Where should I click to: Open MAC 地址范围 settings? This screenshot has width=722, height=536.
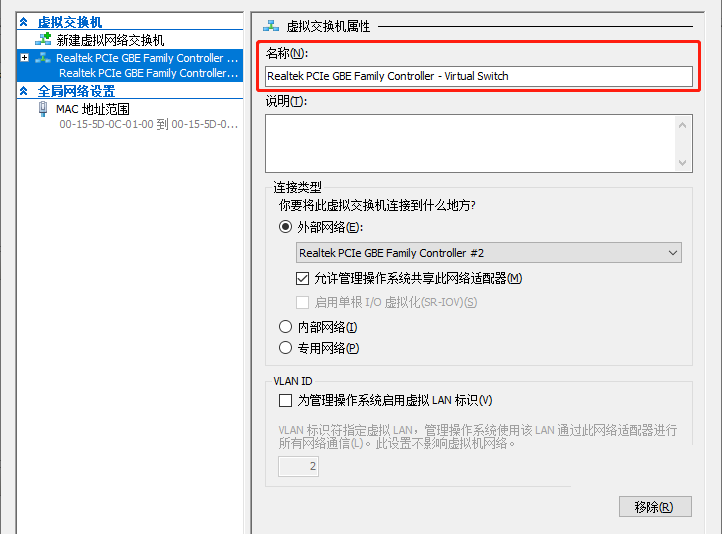click(x=93, y=109)
